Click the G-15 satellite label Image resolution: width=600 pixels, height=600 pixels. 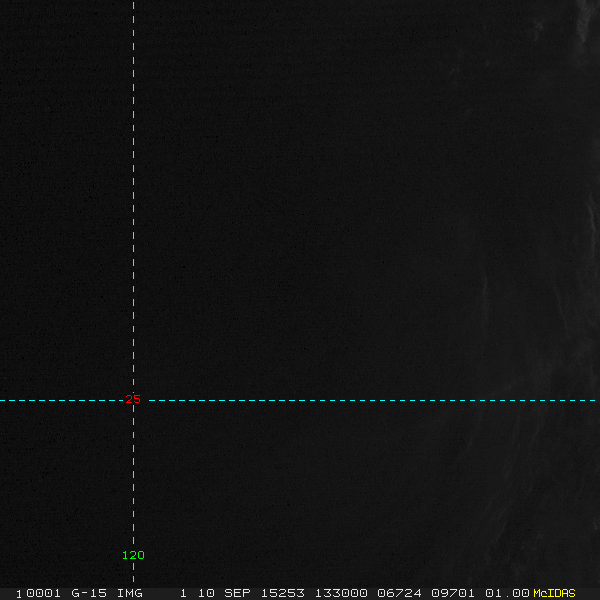pyautogui.click(x=89, y=593)
